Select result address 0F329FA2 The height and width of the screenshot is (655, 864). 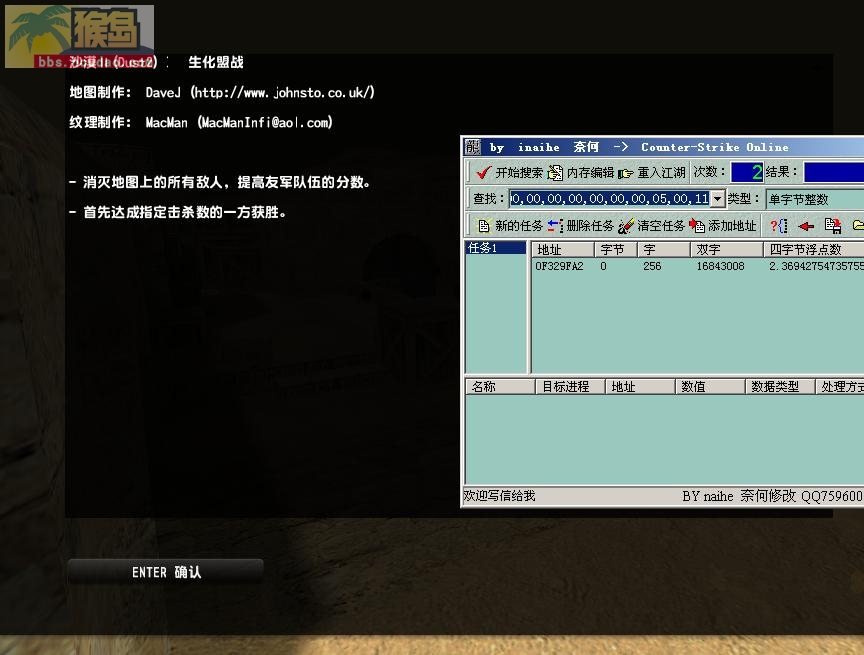click(559, 266)
